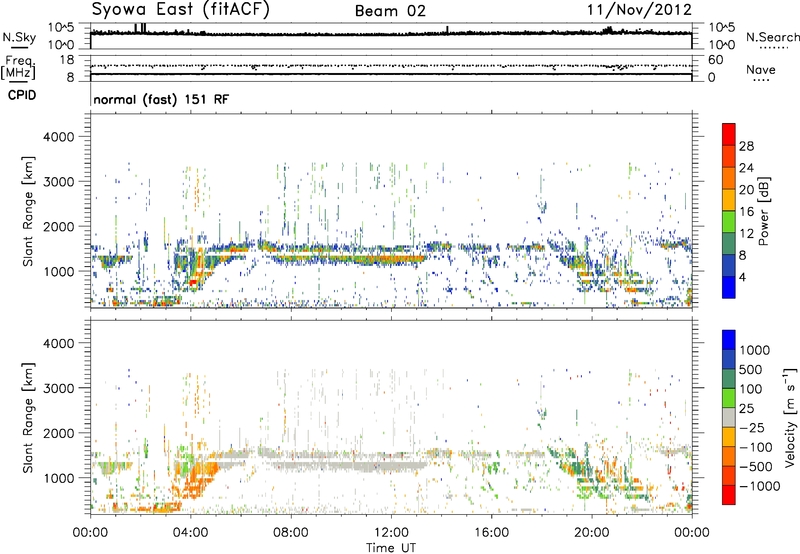
Task: Click the '4' tick on power color bar
Action: point(742,277)
